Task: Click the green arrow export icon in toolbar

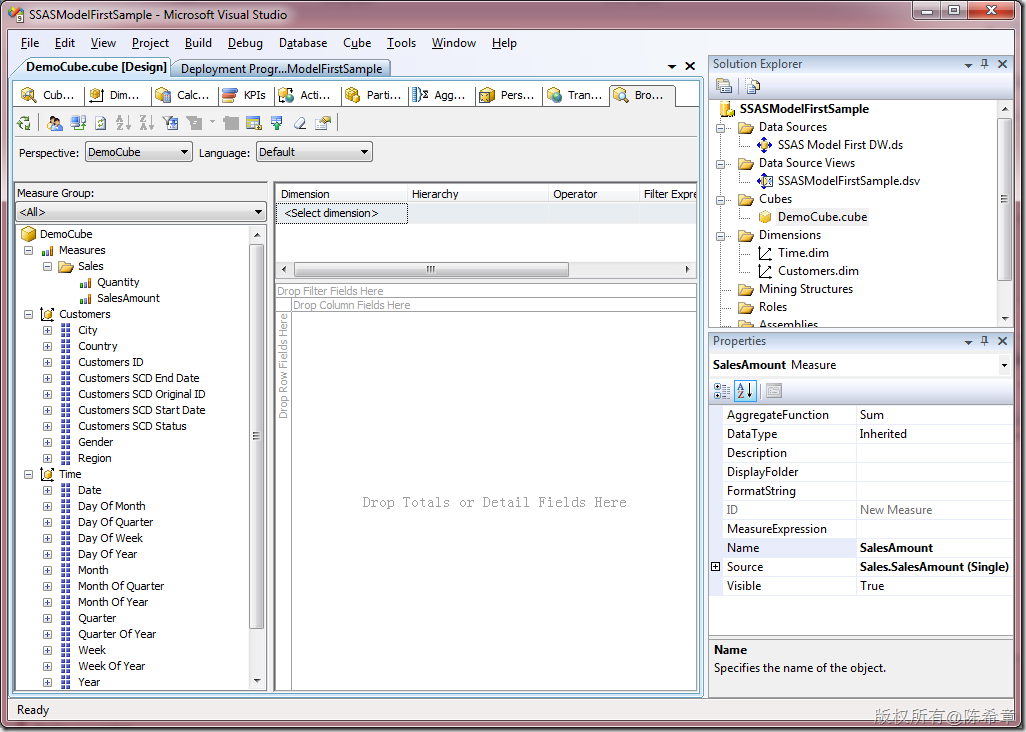Action: coord(277,122)
